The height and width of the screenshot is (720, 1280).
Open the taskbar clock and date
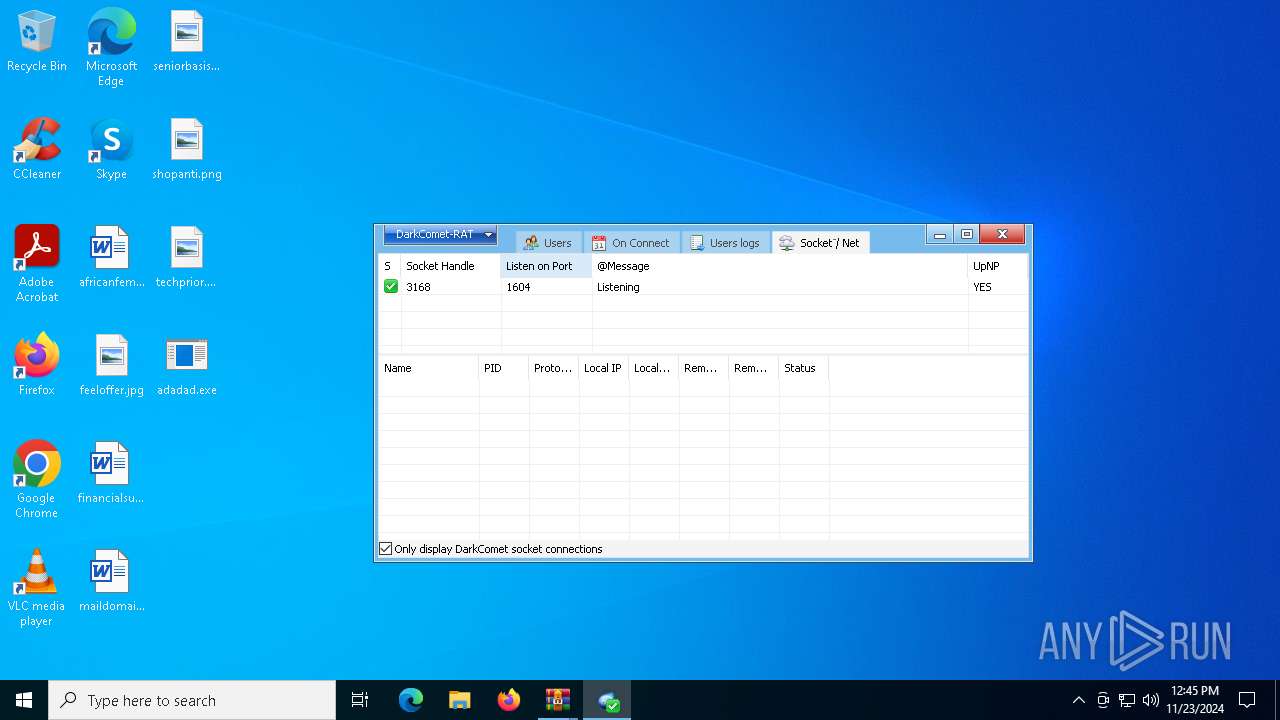click(1195, 700)
